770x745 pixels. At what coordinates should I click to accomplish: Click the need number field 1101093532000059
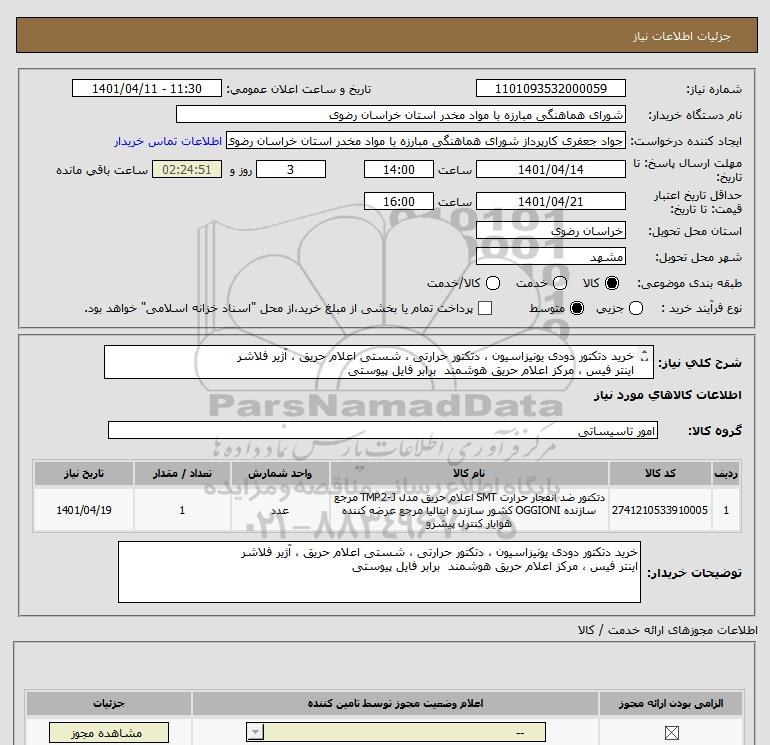click(x=550, y=88)
